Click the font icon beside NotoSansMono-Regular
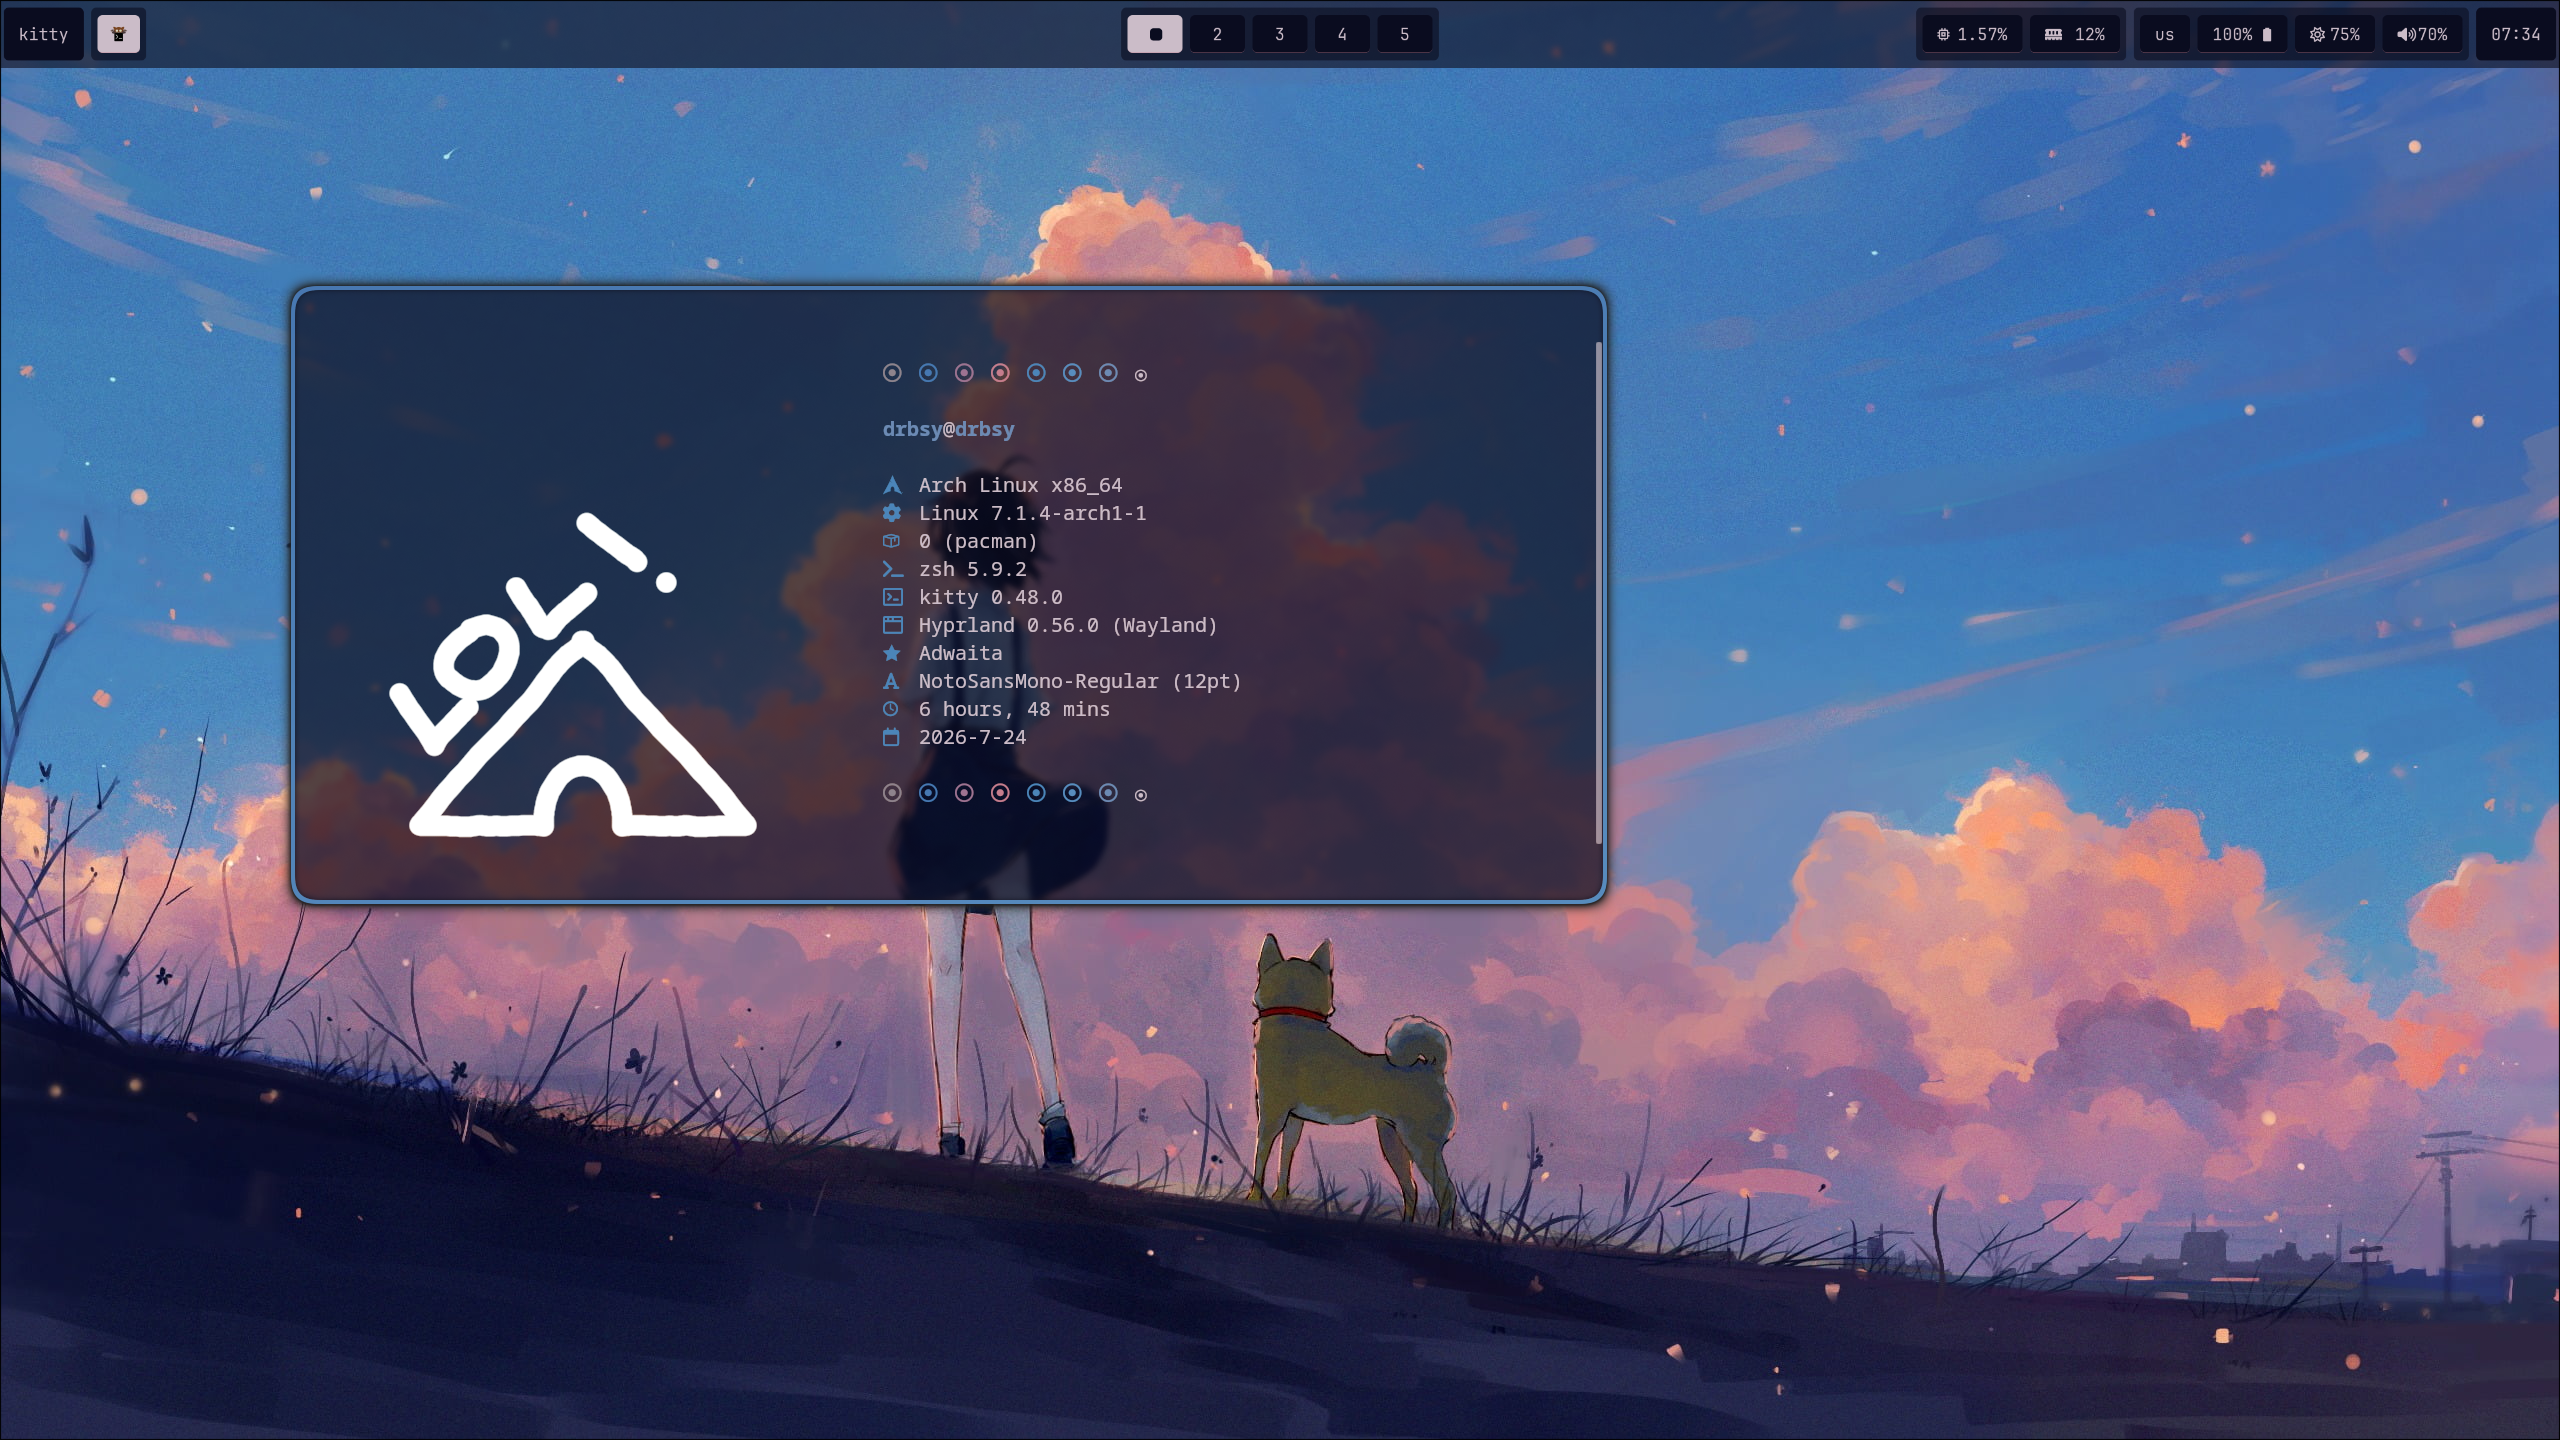This screenshot has width=2560, height=1440. click(x=892, y=681)
